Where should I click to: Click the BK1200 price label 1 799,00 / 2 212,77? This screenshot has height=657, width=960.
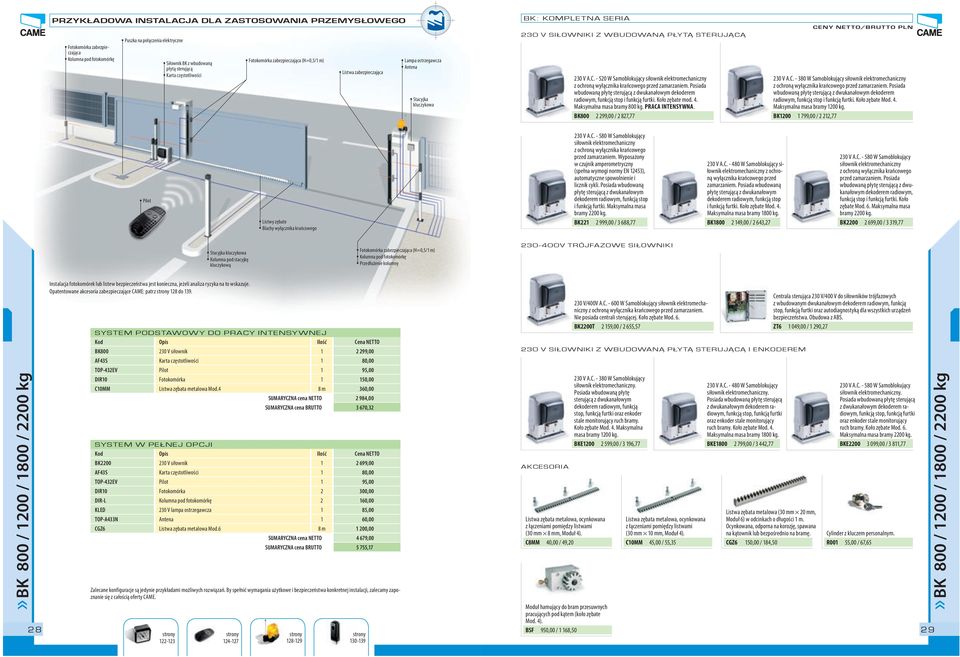click(x=817, y=116)
